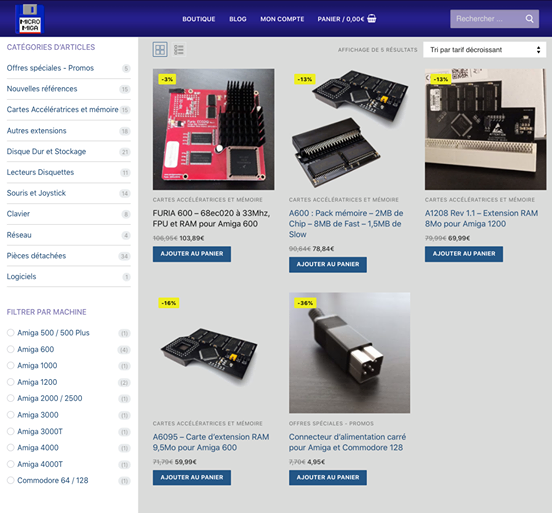Open A1208 Rev 1.1 product title

coord(481,218)
